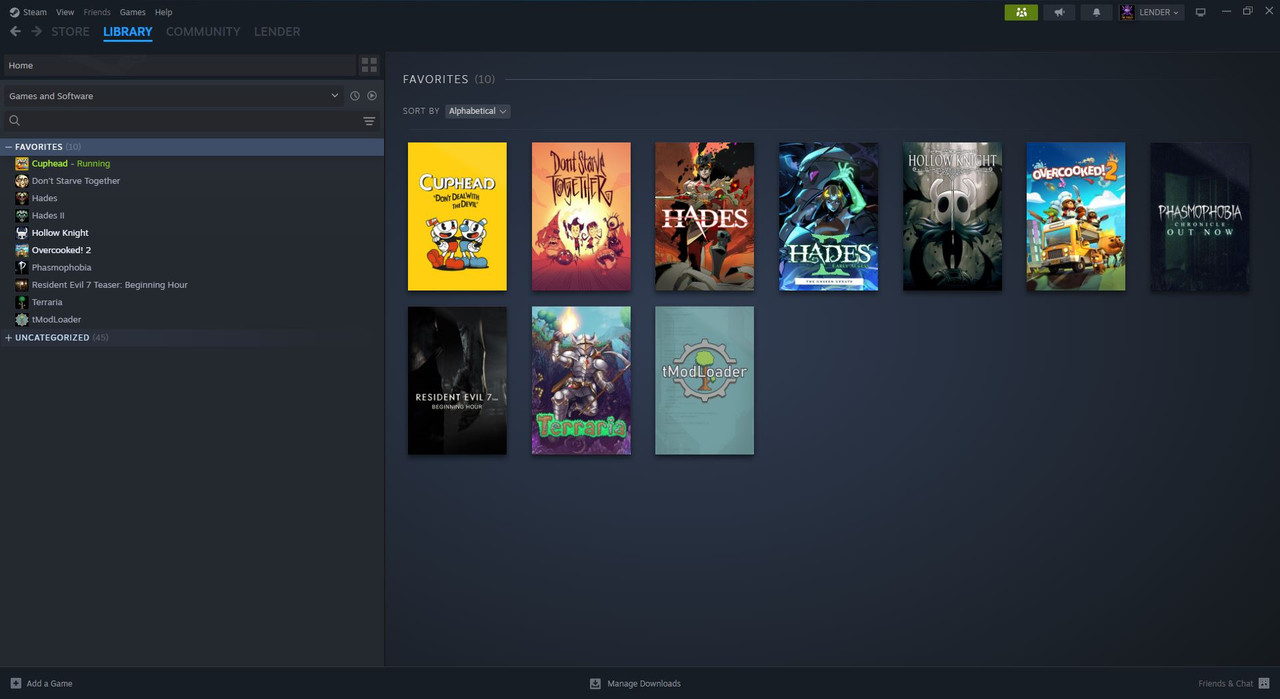
Task: Open the Hollow Knight cover thumbnail
Action: [x=952, y=216]
